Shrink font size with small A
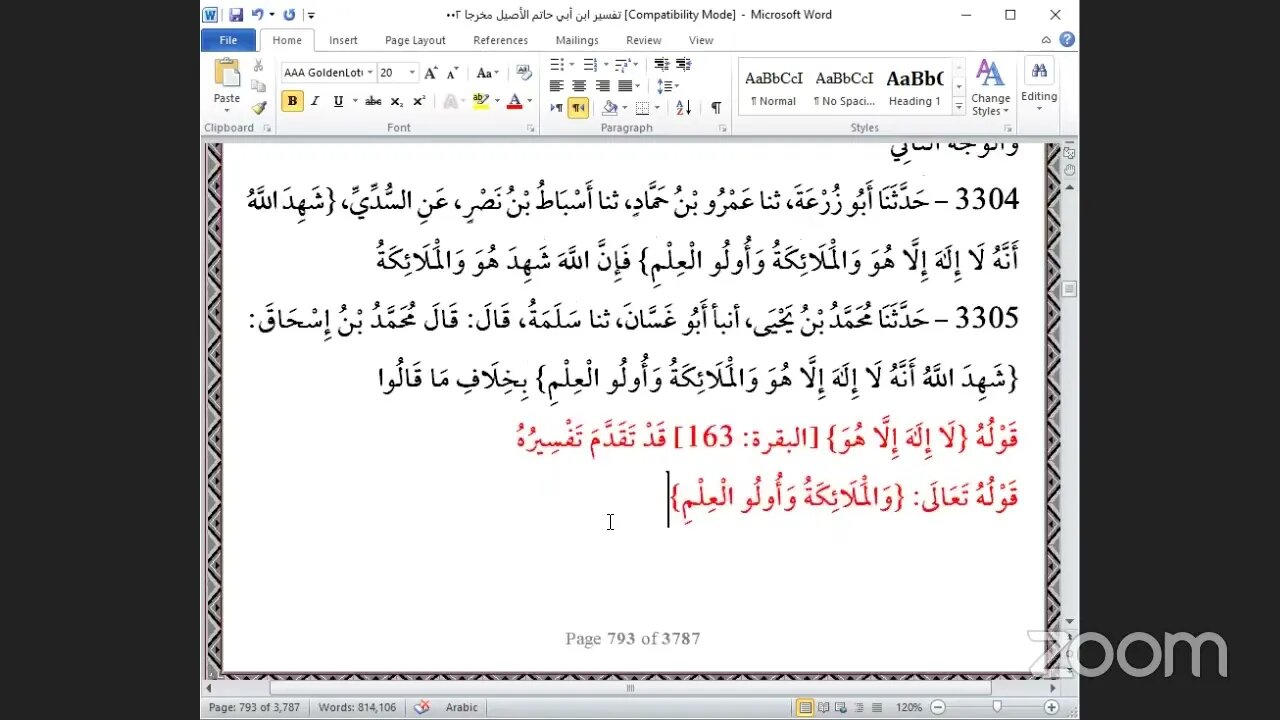This screenshot has width=1280, height=720. point(452,73)
